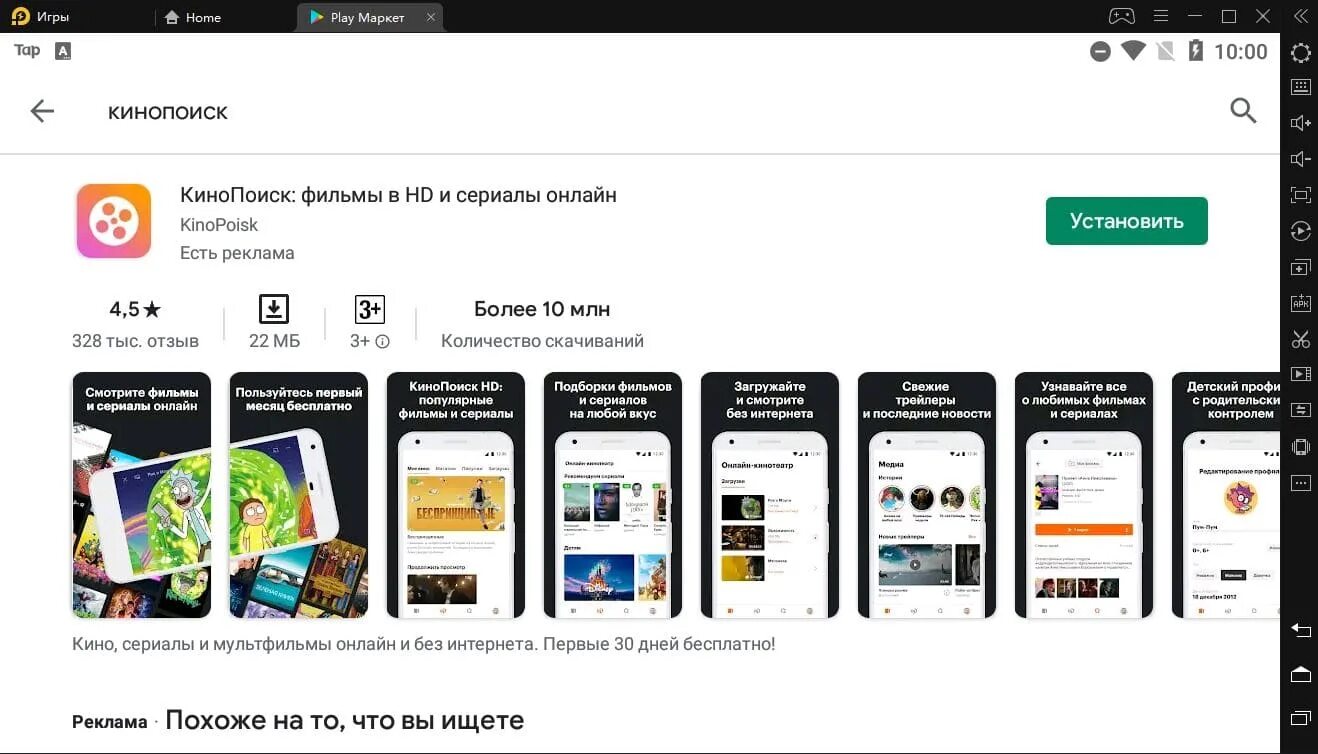Click the Количество скачиваний label
The height and width of the screenshot is (754, 1318).
(542, 341)
